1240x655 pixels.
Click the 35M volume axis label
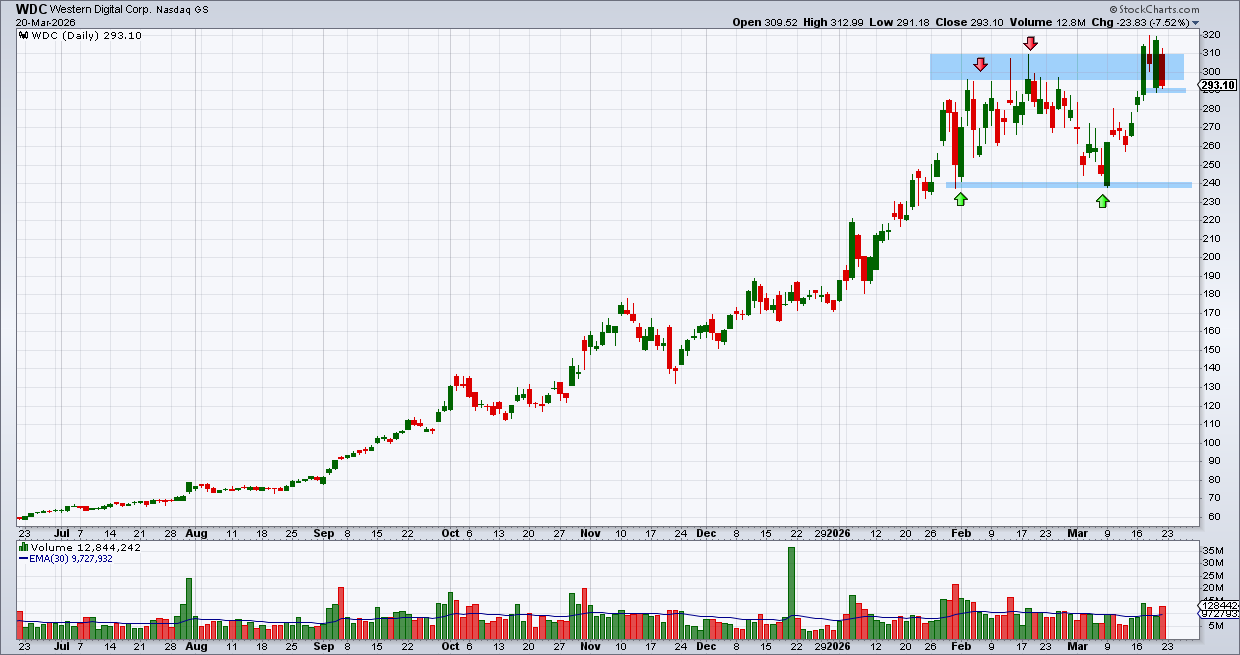tap(1213, 551)
